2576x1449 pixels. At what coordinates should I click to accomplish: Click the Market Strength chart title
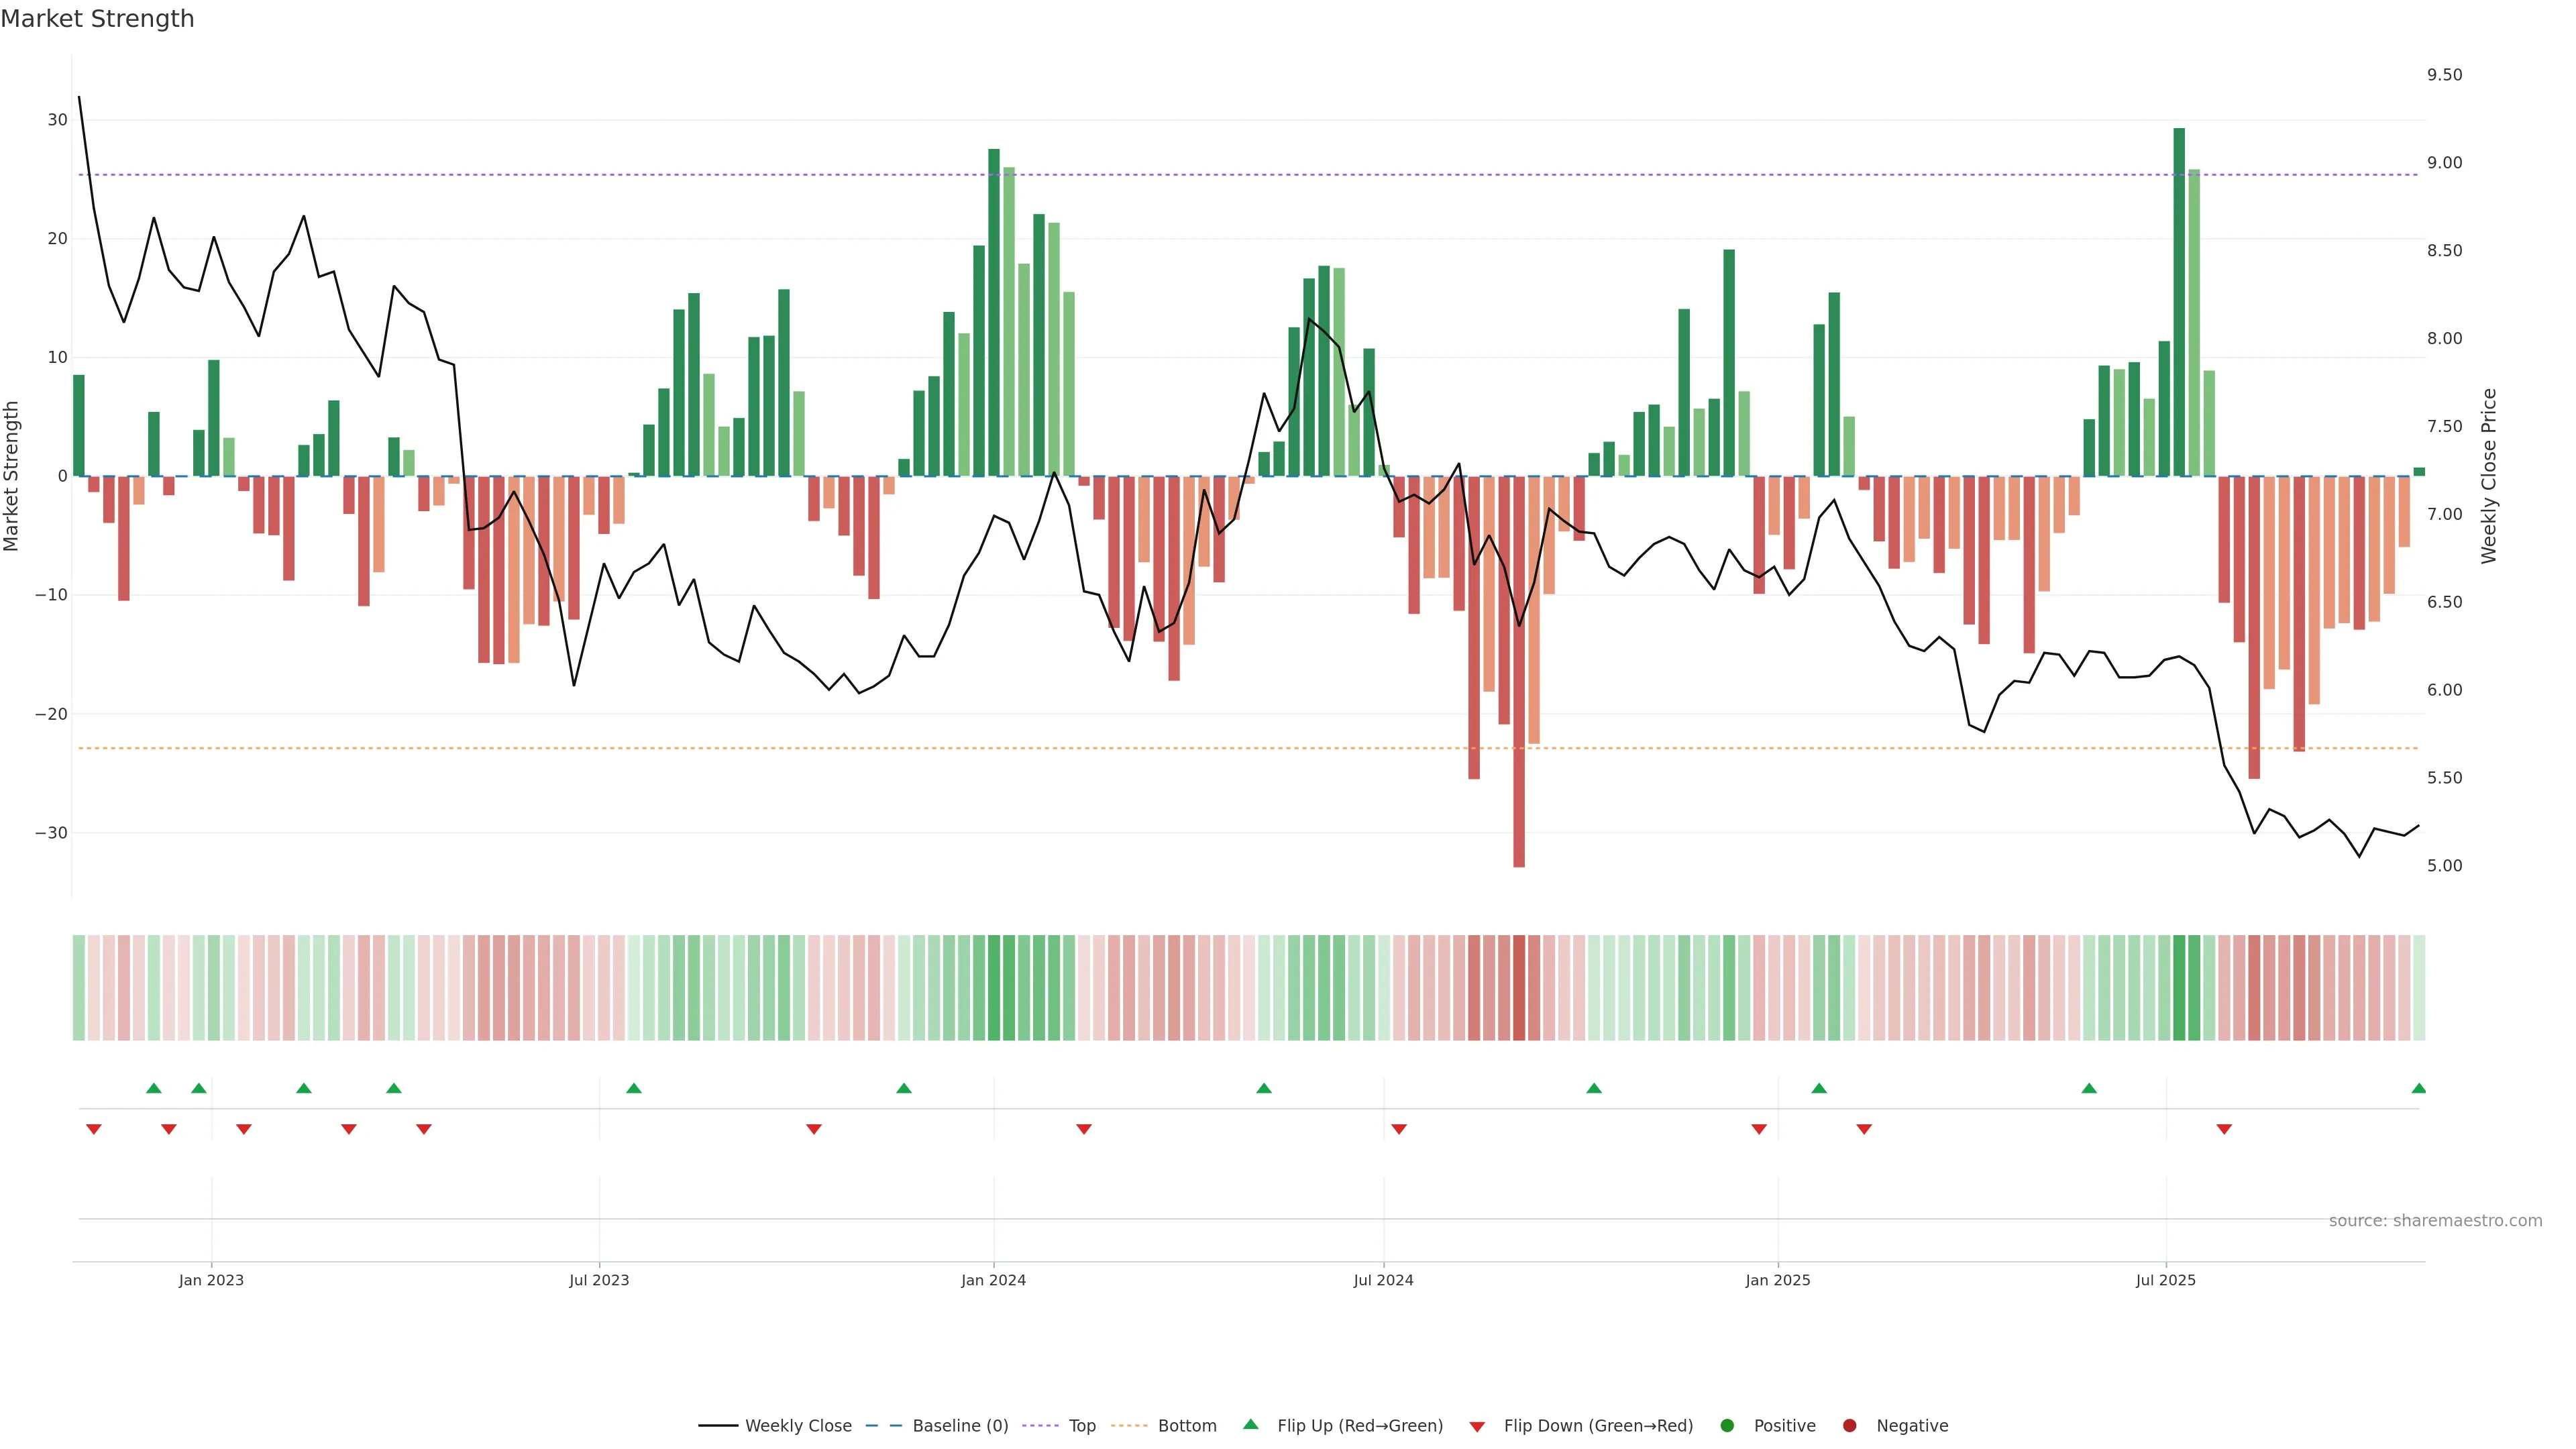[x=97, y=19]
